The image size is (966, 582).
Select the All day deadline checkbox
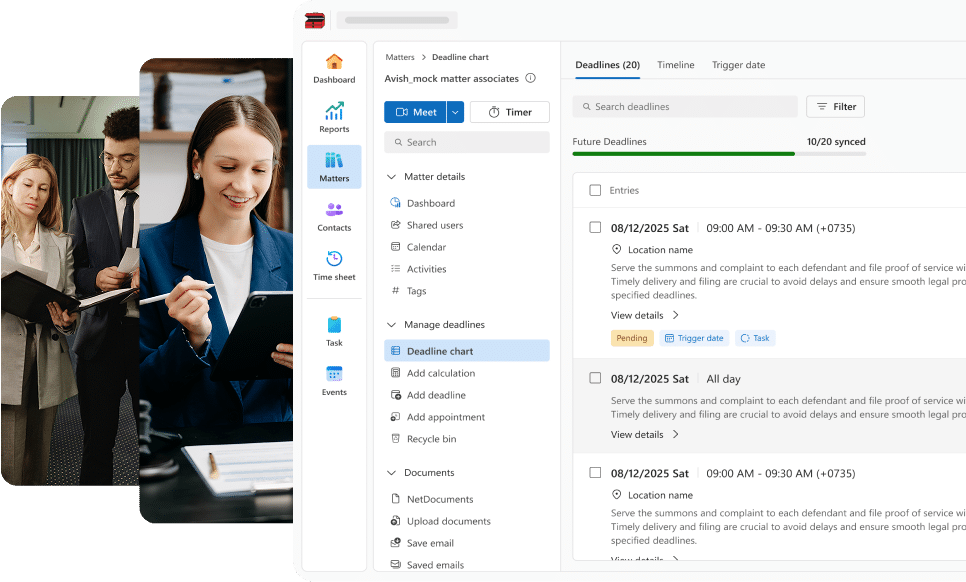point(595,379)
